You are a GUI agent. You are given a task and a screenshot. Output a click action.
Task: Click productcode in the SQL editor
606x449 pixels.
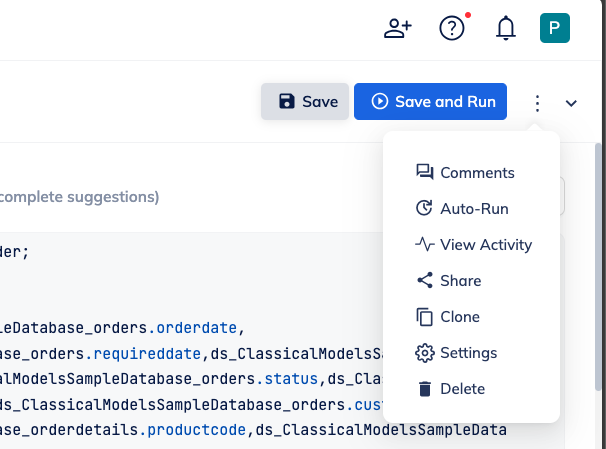[x=196, y=430]
